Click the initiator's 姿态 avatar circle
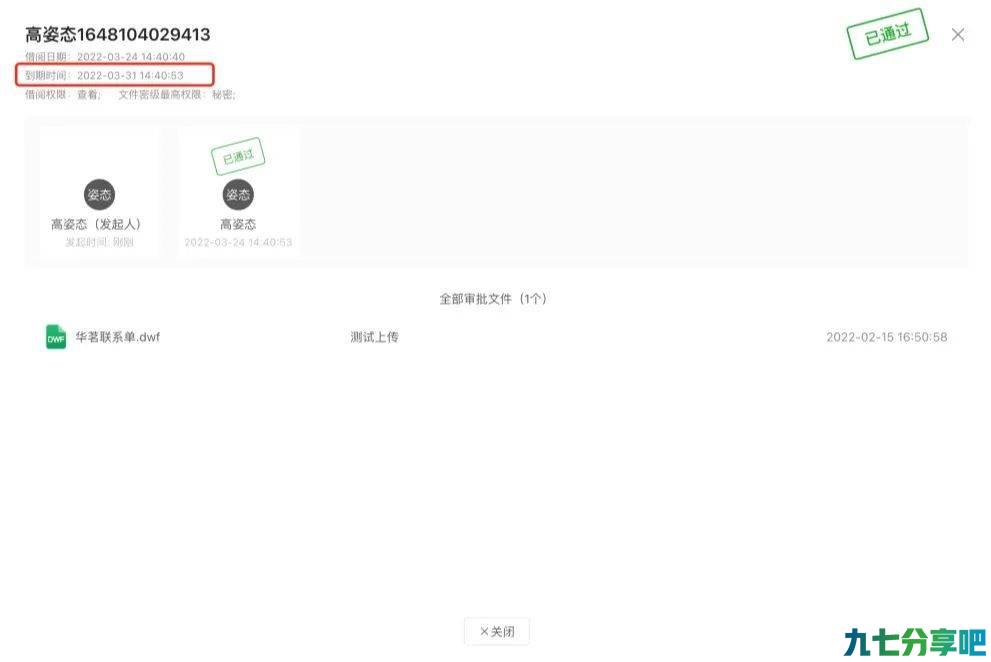The height and width of the screenshot is (662, 991). tap(99, 195)
